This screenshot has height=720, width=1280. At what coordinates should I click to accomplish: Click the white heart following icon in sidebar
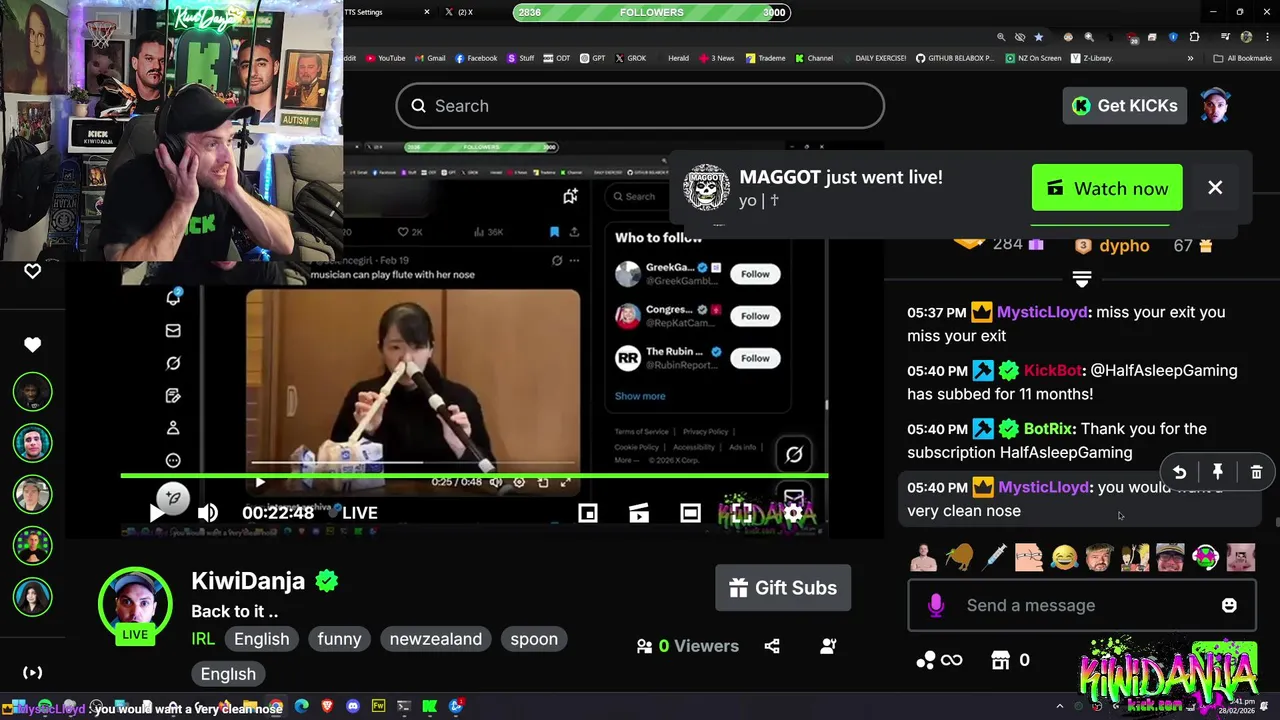click(x=33, y=345)
